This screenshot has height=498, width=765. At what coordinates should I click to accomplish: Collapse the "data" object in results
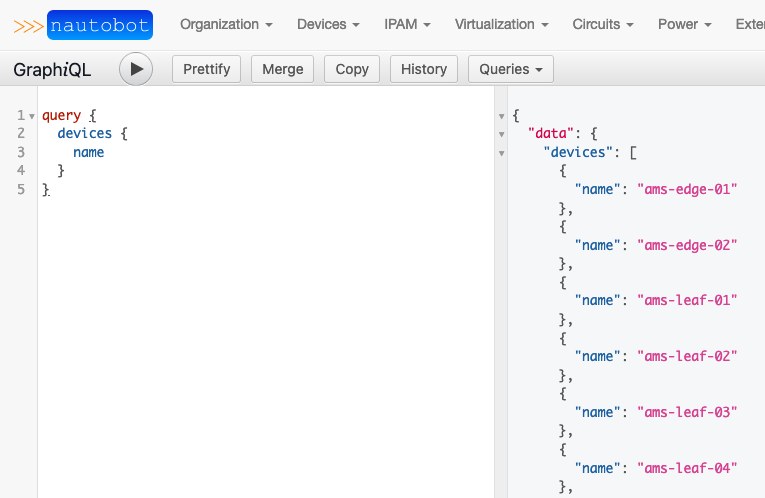tap(501, 134)
